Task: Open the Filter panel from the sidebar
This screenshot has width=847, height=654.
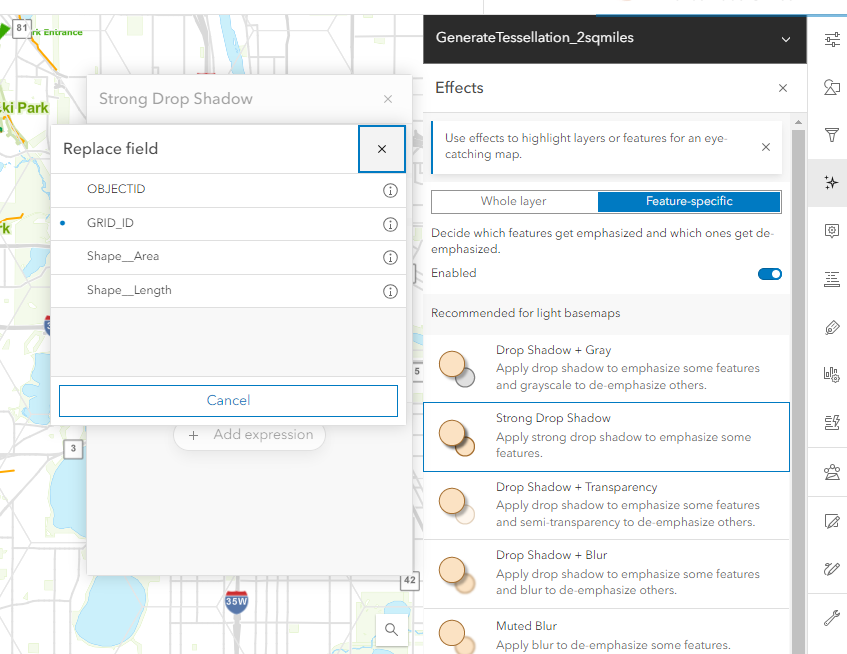Action: coord(831,134)
